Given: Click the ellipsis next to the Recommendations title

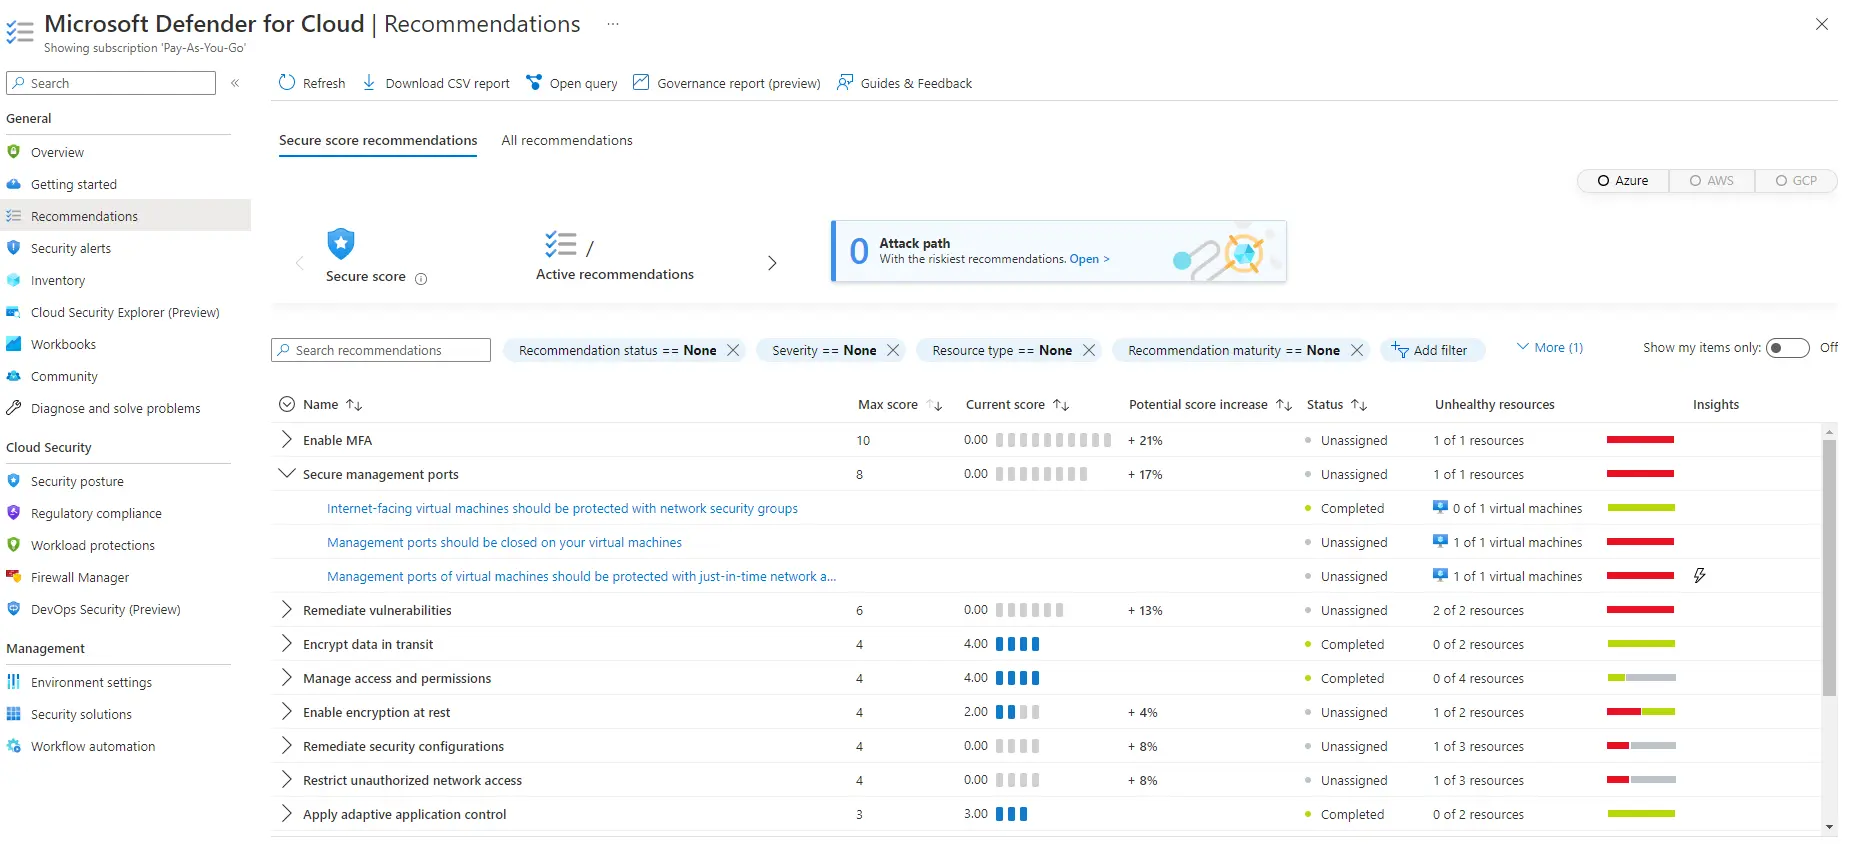Looking at the screenshot, I should (x=613, y=24).
